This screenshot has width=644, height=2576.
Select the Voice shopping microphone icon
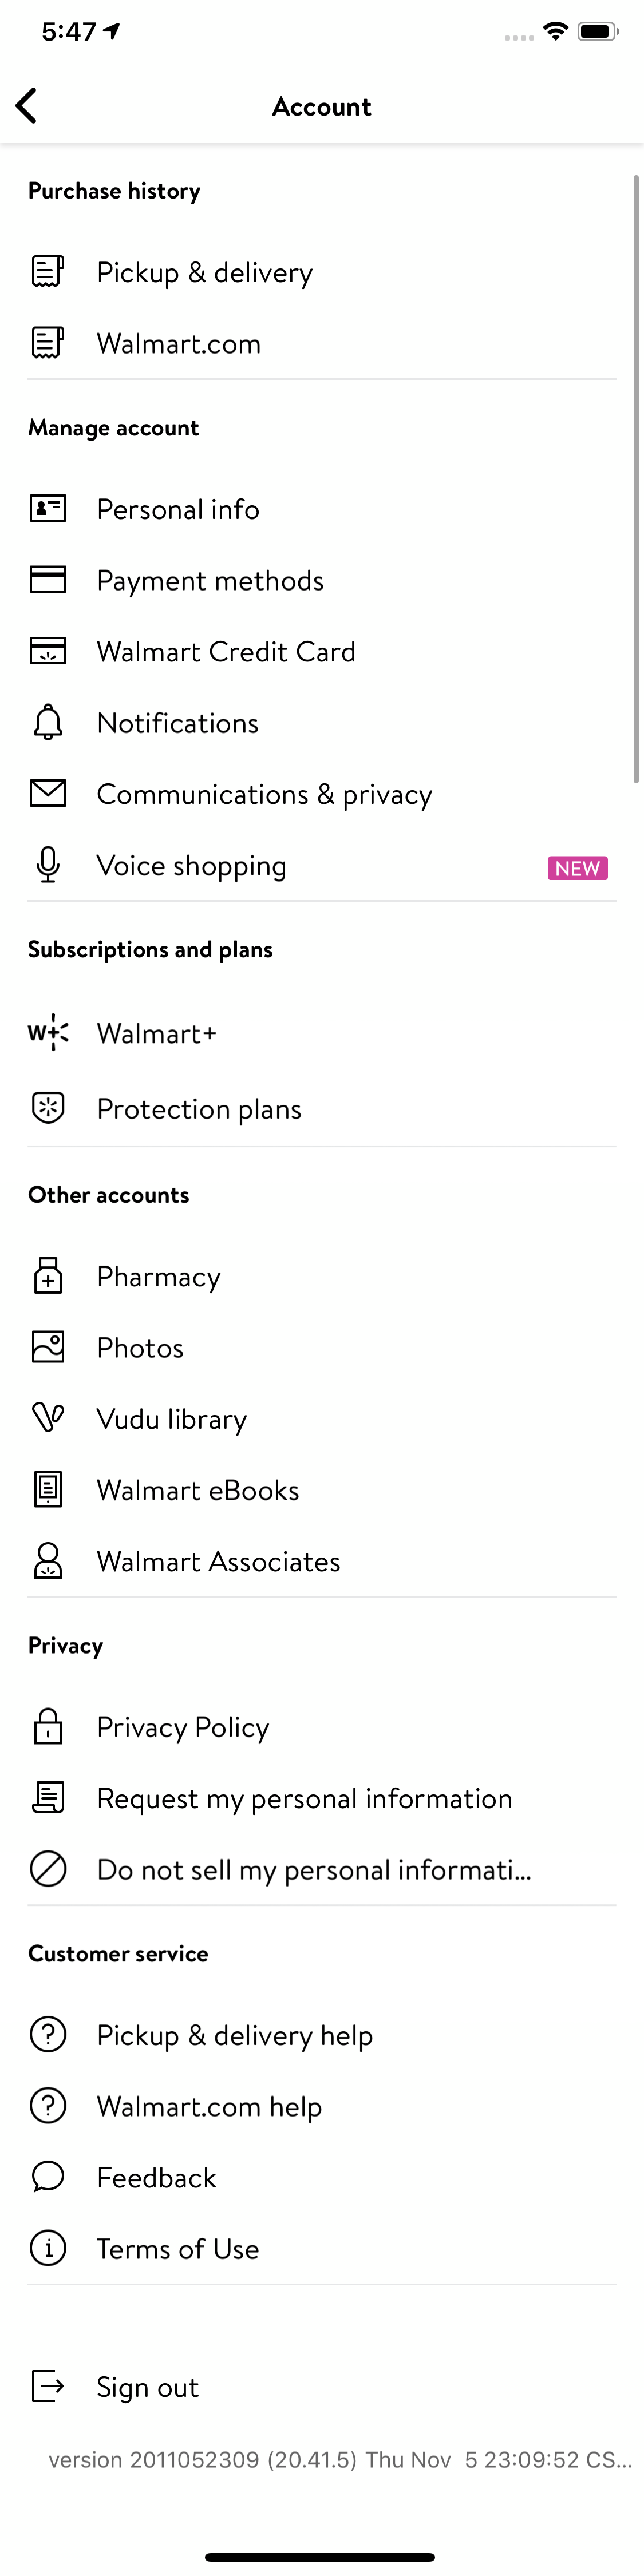click(x=47, y=865)
